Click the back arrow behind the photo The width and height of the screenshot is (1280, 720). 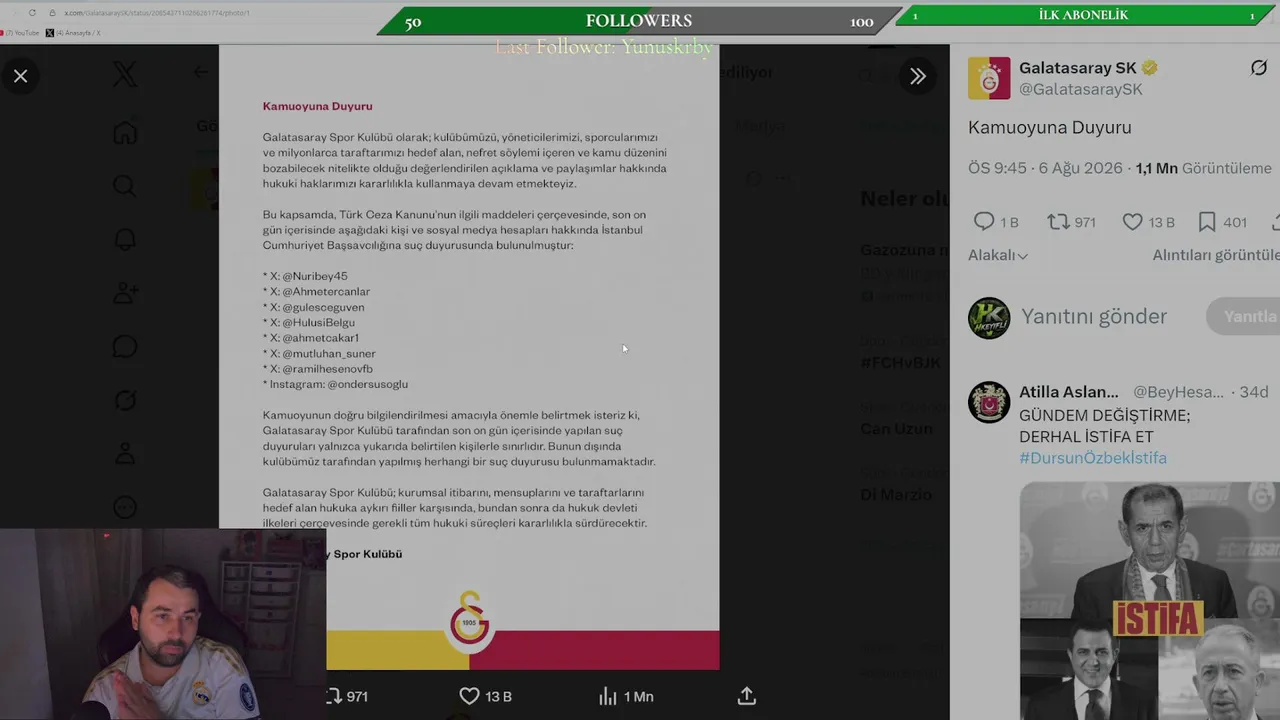pos(201,72)
